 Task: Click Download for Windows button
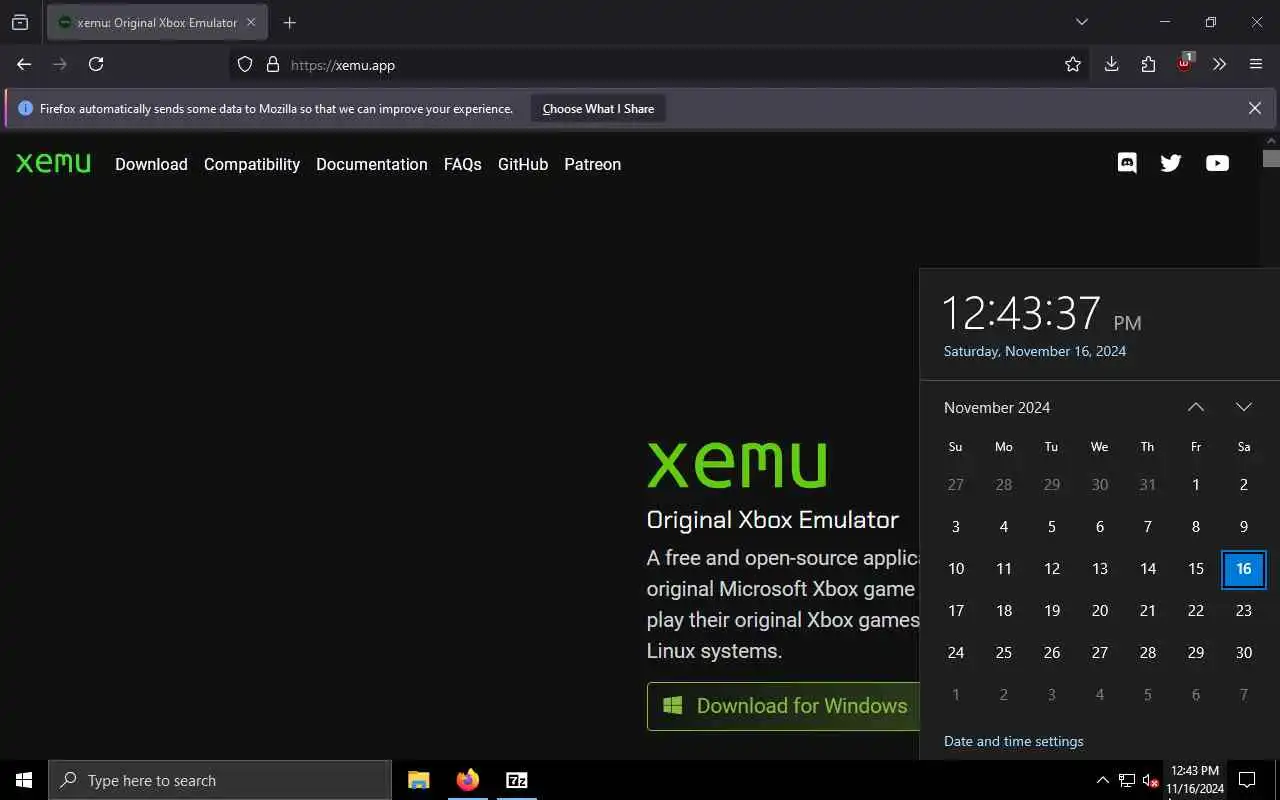tap(782, 706)
